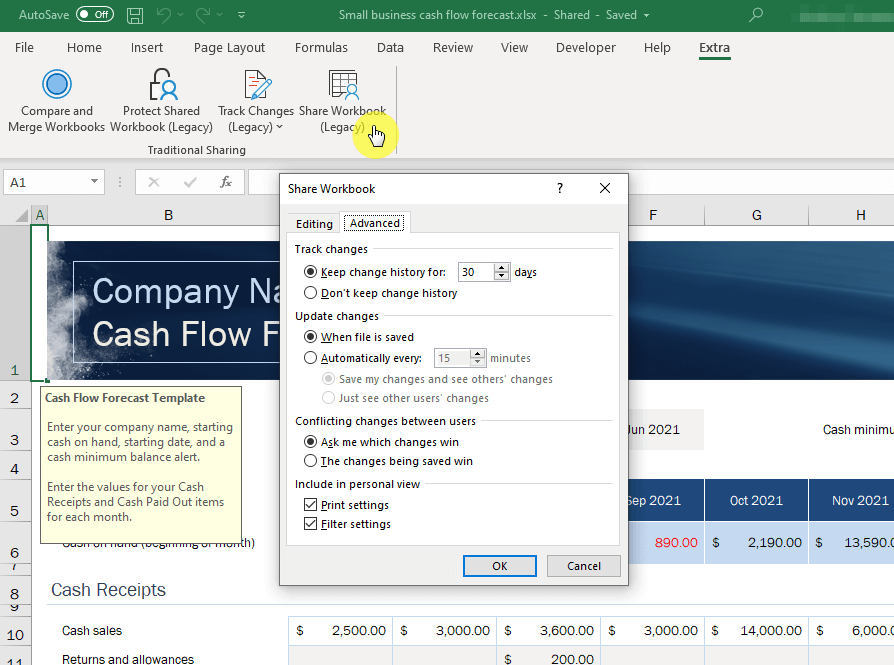This screenshot has height=665, width=894.
Task: Click the Cash Receipts heading
Action: tap(108, 590)
